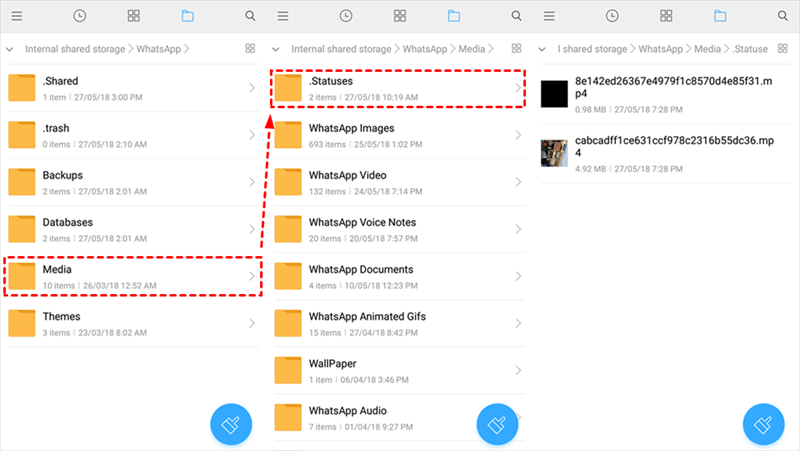Image resolution: width=800 pixels, height=451 pixels.
Task: Click 'Media' in the .Statuses breadcrumb path
Action: pyautogui.click(x=707, y=49)
